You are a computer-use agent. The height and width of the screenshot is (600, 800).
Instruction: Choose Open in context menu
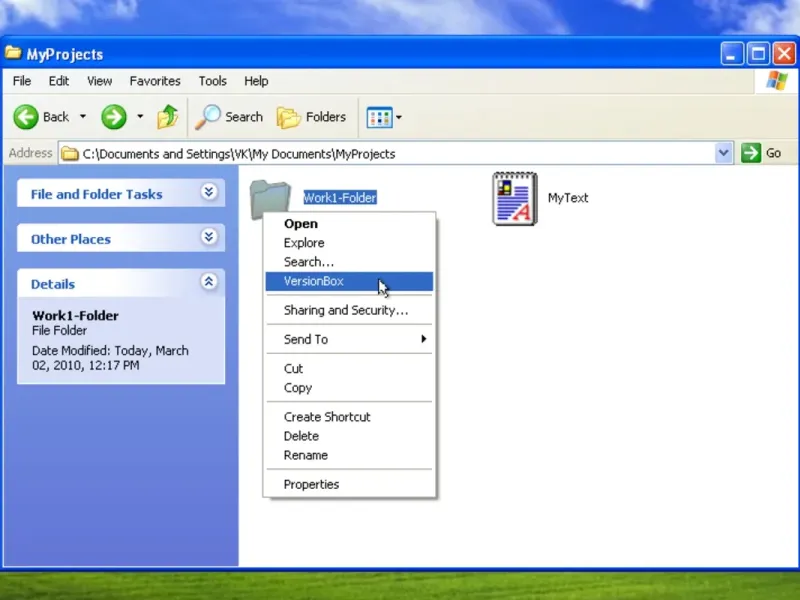tap(349, 223)
